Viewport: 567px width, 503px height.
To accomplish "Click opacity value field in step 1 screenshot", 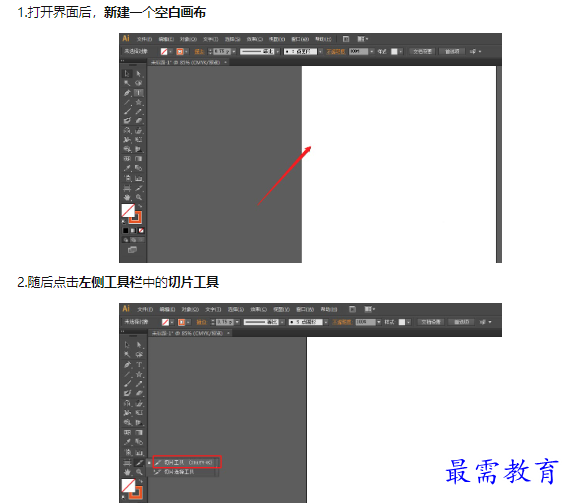I will 358,52.
